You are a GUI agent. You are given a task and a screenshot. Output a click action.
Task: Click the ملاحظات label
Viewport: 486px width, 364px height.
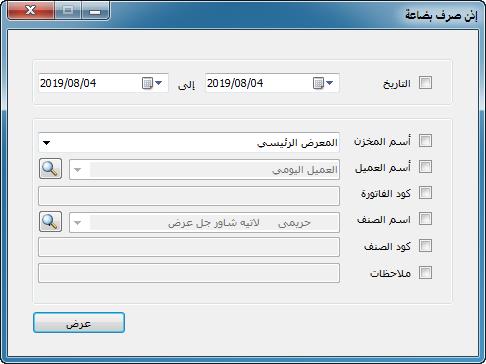(x=390, y=273)
